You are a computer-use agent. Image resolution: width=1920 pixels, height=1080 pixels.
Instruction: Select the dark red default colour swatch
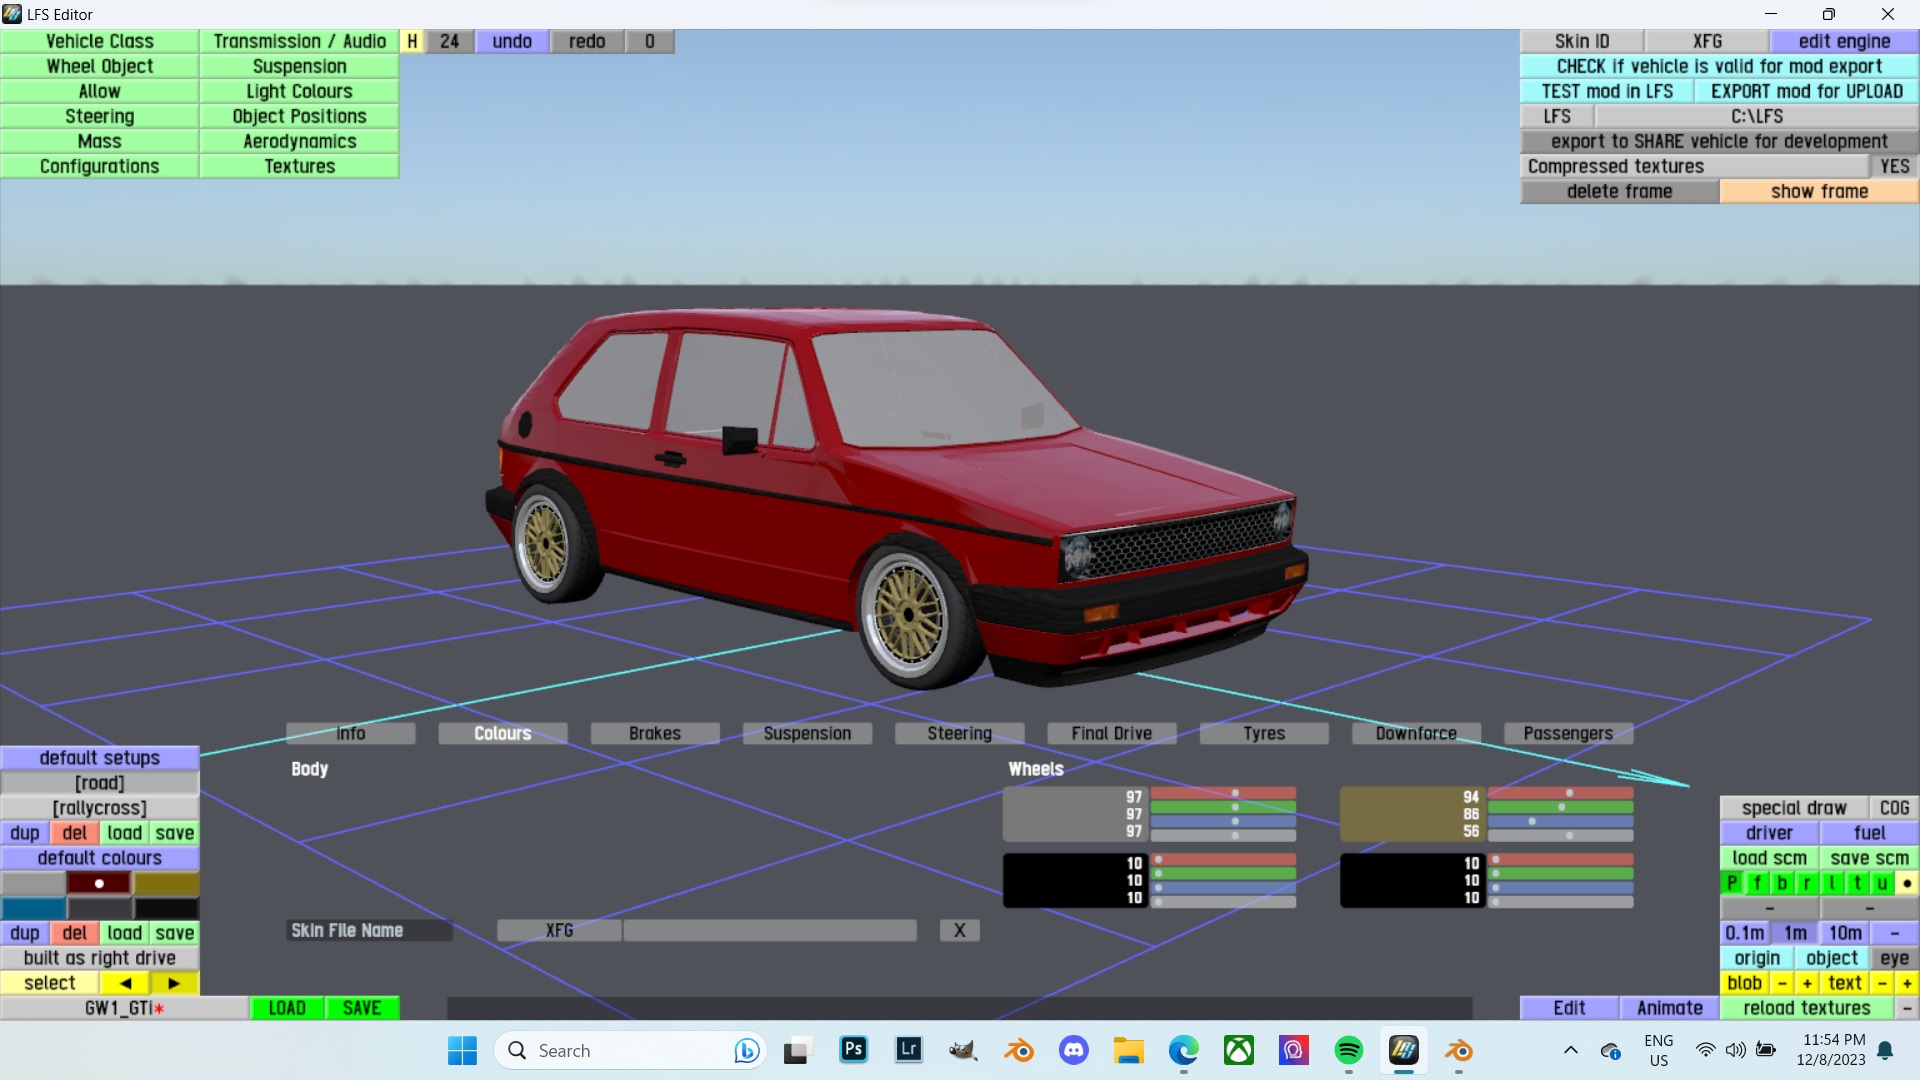tap(99, 883)
